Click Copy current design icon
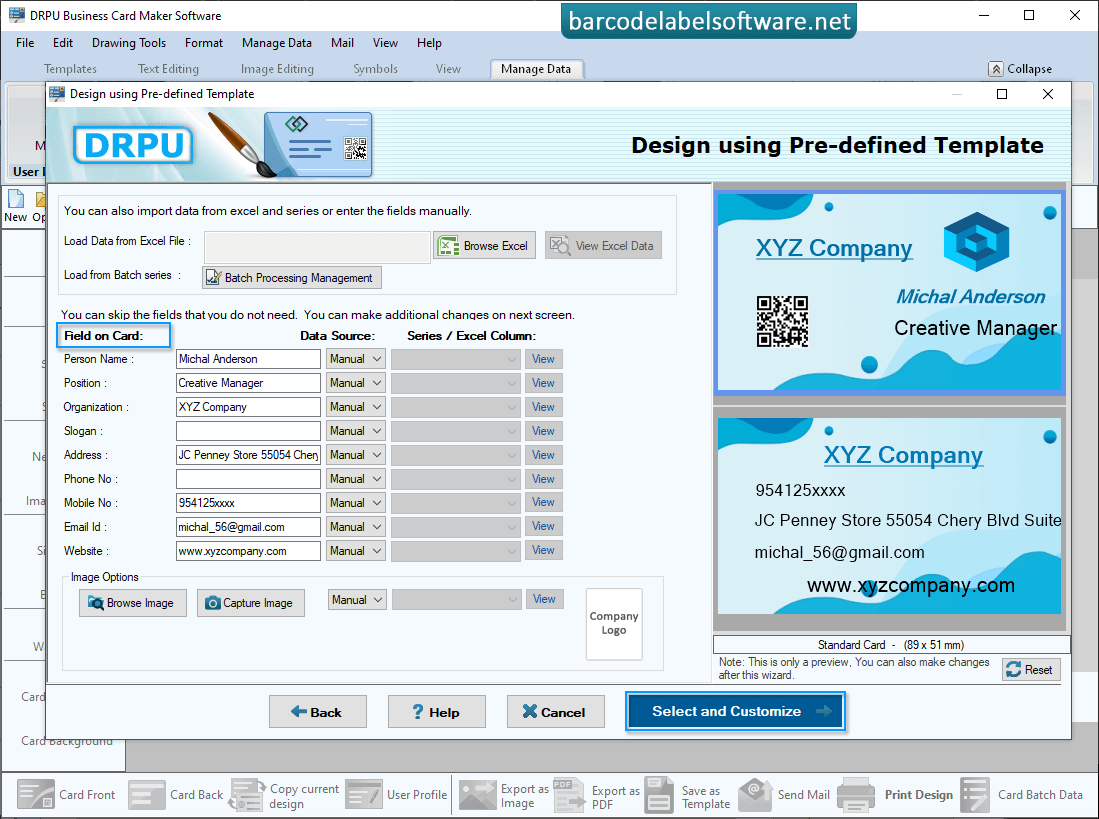 pos(247,795)
